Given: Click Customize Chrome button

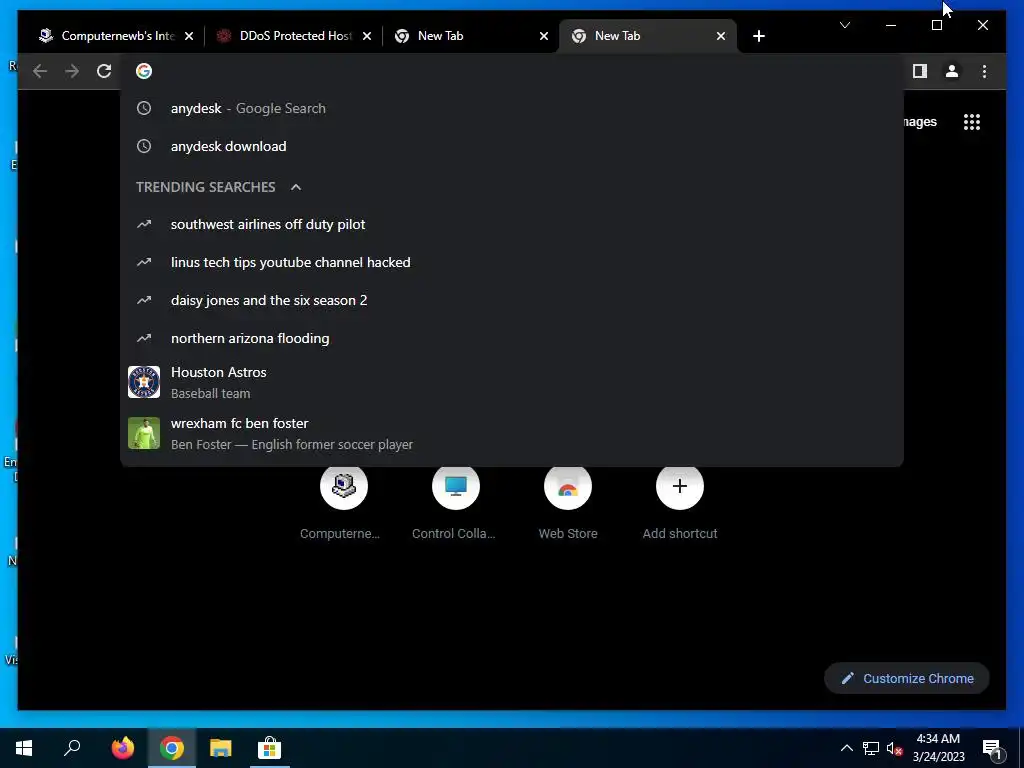Looking at the screenshot, I should (906, 679).
